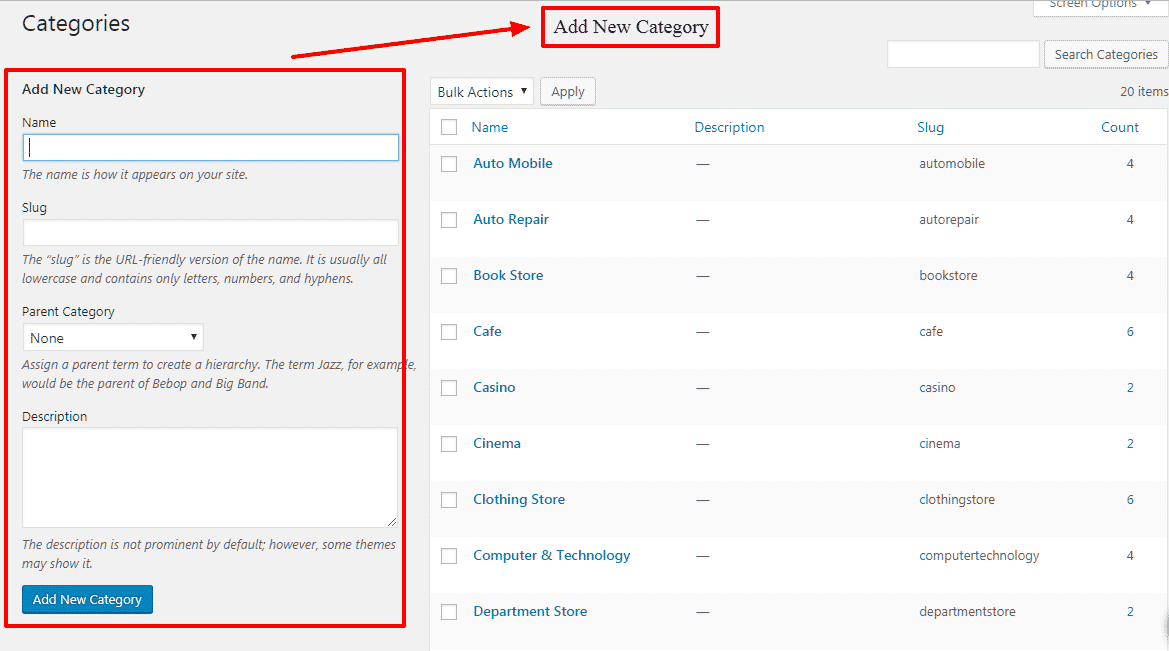Open the Auto Repair category

click(511, 219)
